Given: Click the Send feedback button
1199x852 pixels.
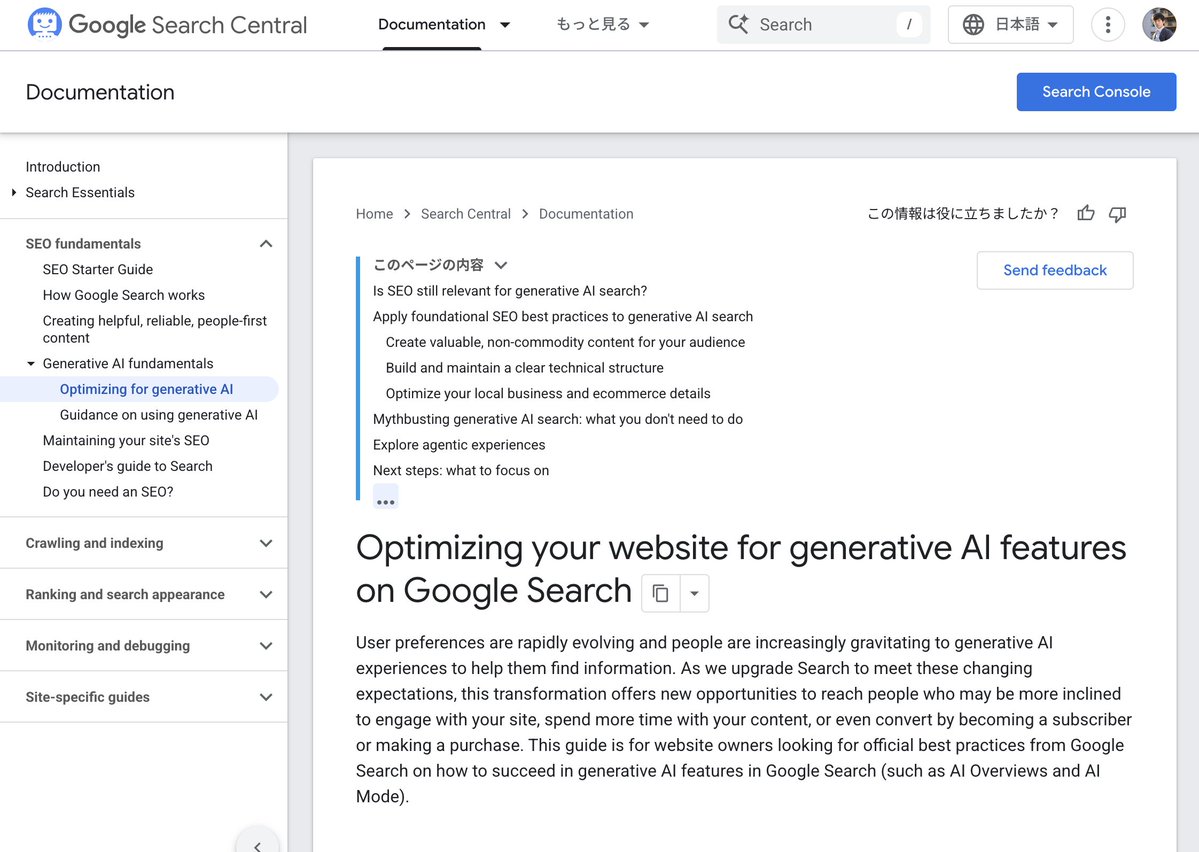Looking at the screenshot, I should point(1054,270).
